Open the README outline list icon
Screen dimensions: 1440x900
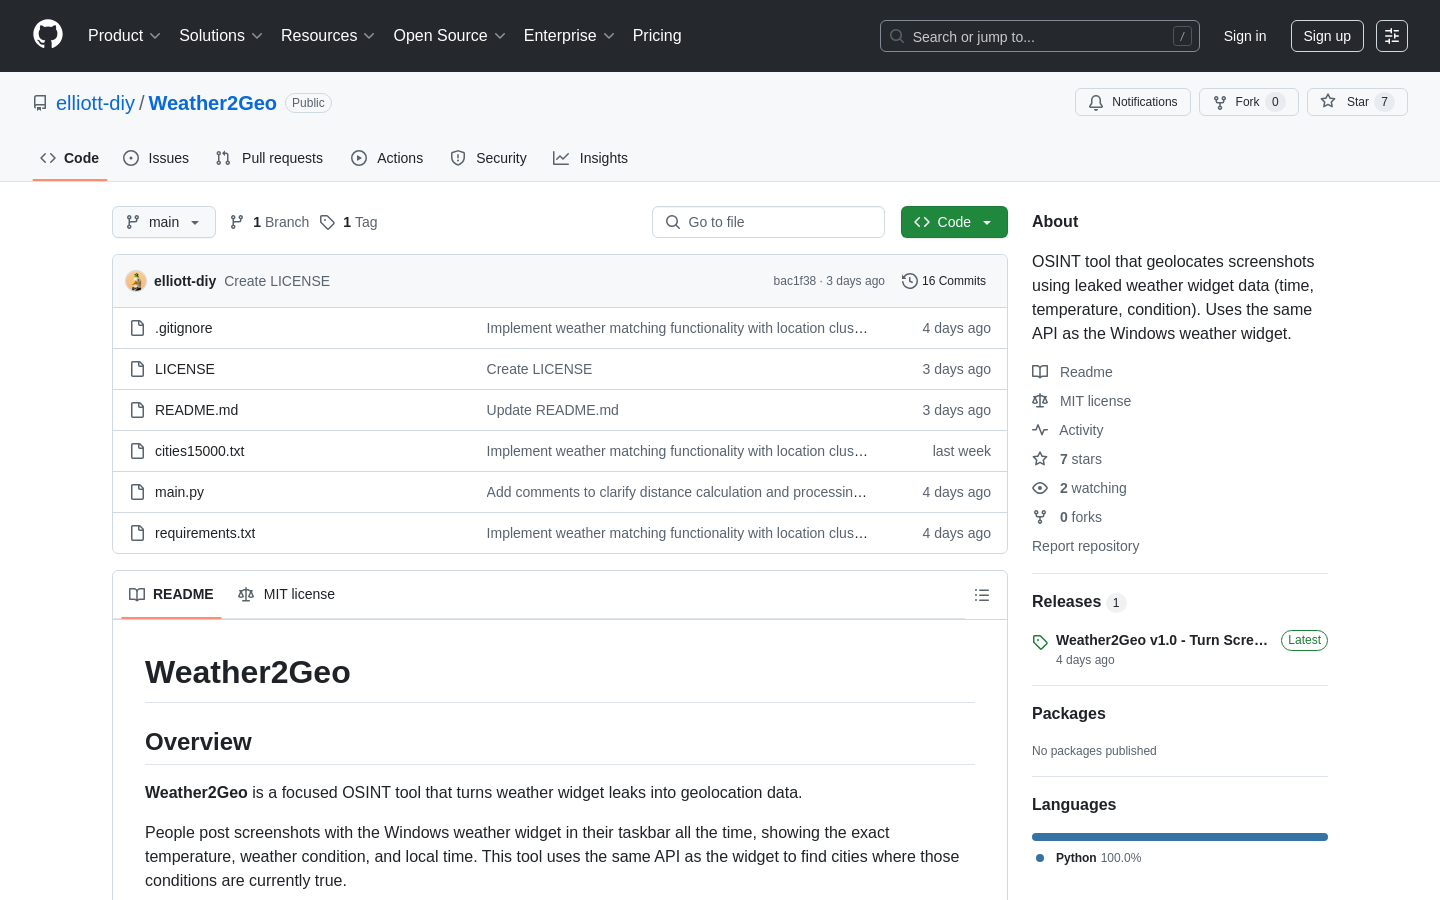pos(982,595)
